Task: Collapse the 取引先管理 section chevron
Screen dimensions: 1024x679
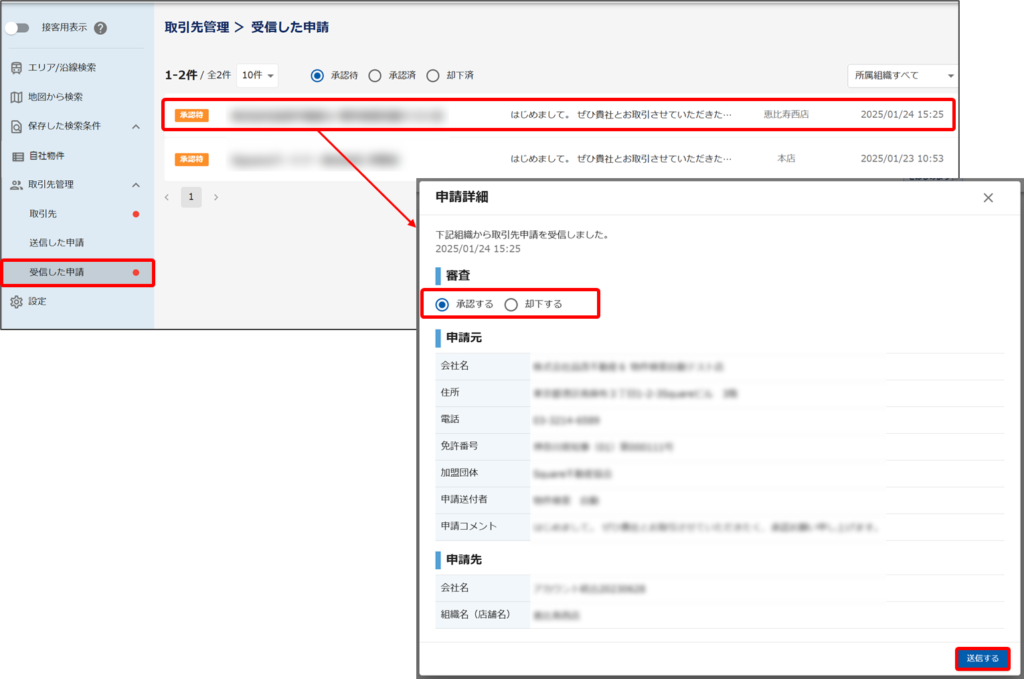Action: click(x=136, y=185)
